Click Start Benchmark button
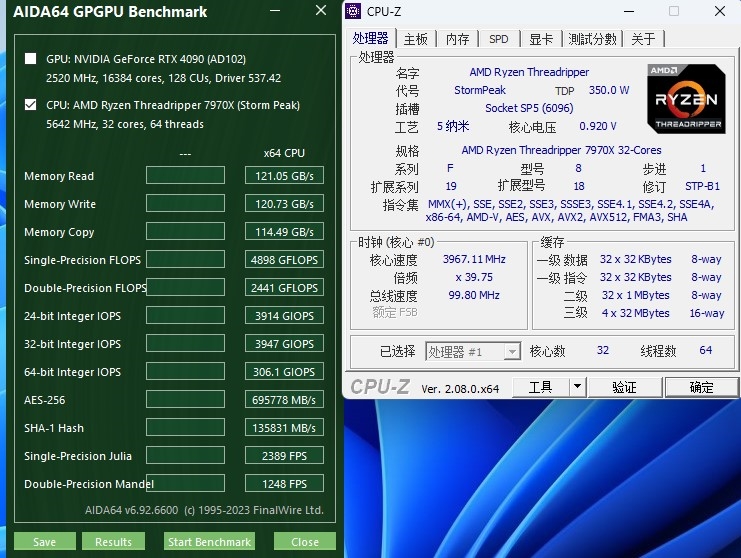The image size is (741, 558). click(x=209, y=541)
